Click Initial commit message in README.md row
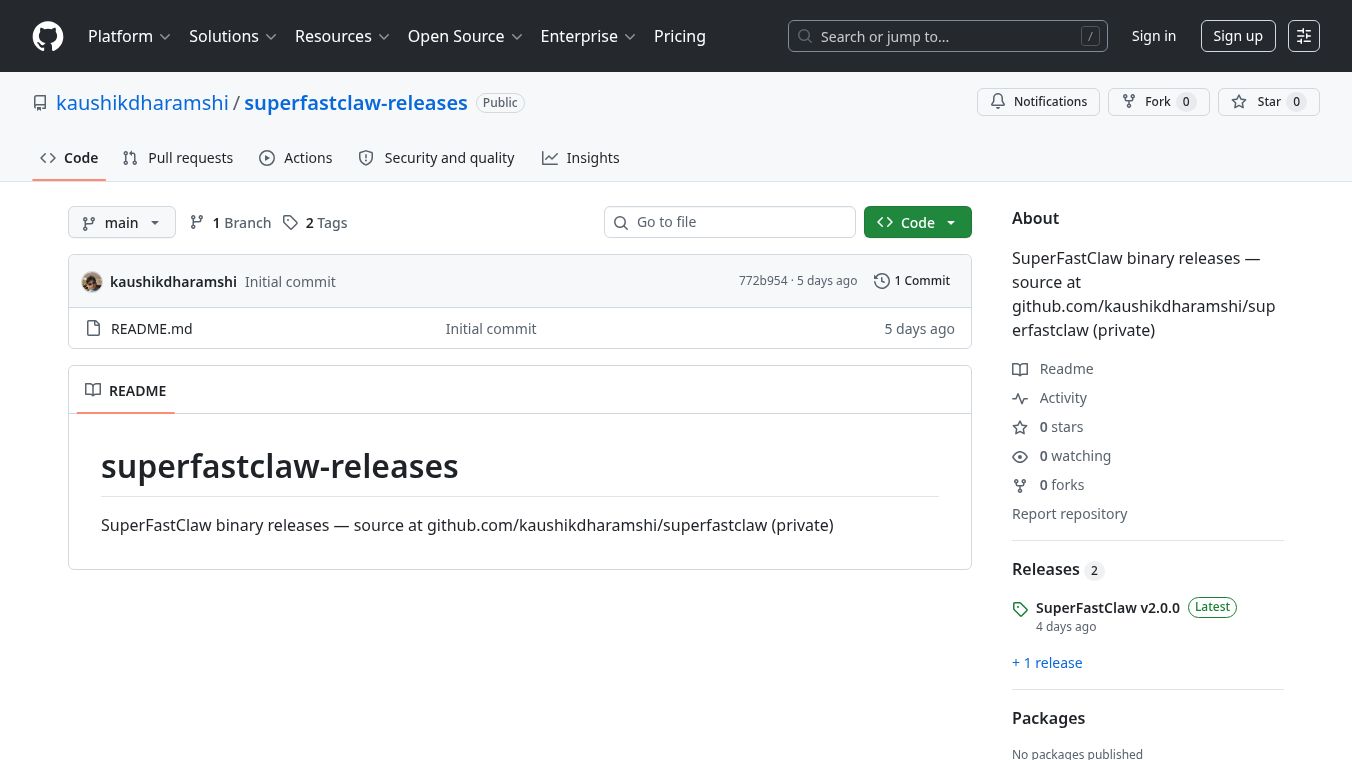 [x=491, y=329]
